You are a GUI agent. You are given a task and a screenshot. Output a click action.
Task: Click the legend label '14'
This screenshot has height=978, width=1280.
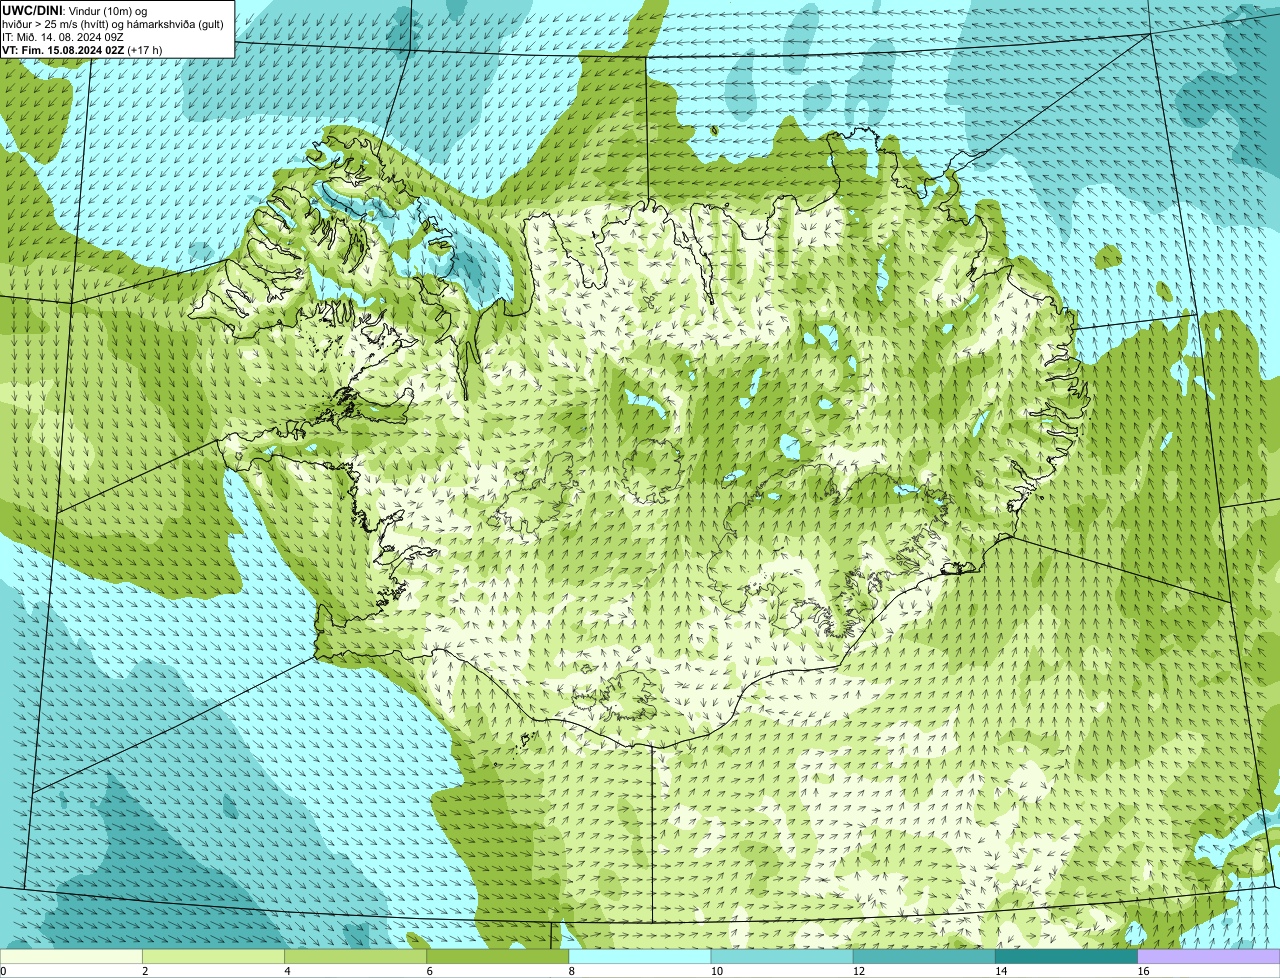[x=1001, y=971]
